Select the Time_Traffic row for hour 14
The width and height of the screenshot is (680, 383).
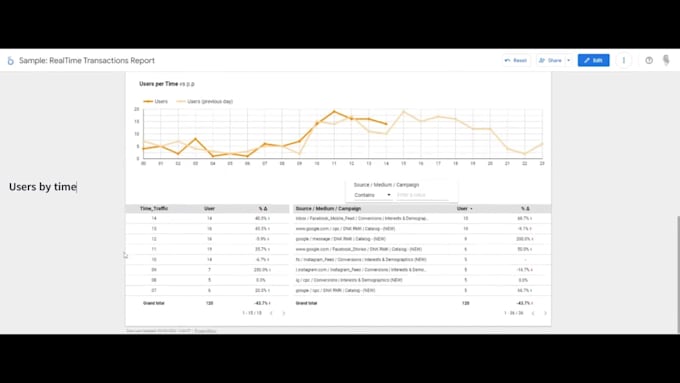tap(207, 219)
